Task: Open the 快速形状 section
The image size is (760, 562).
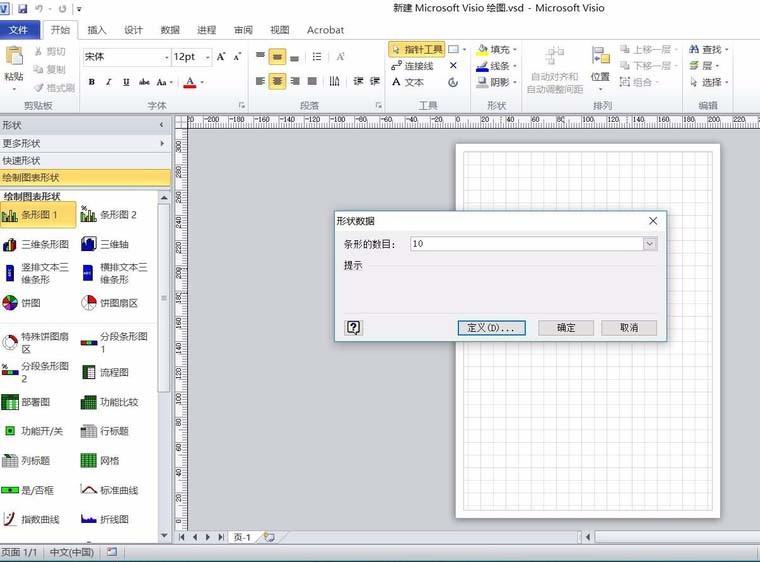Action: (85, 161)
